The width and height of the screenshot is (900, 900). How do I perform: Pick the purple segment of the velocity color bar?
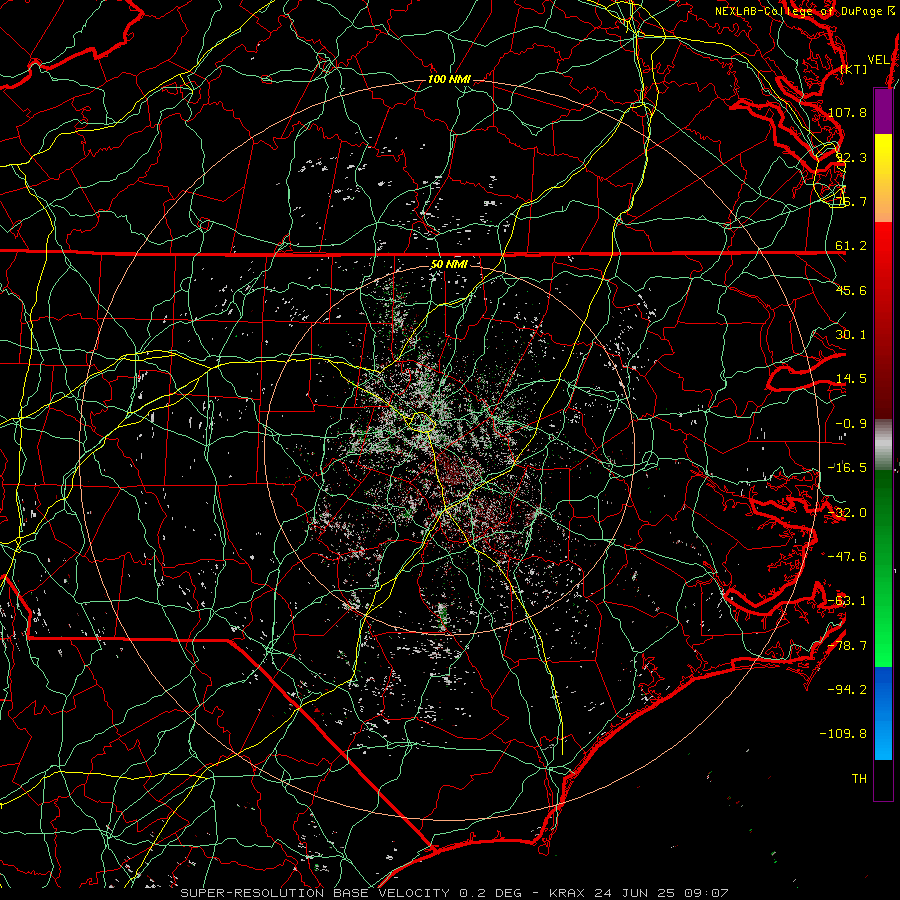point(883,111)
